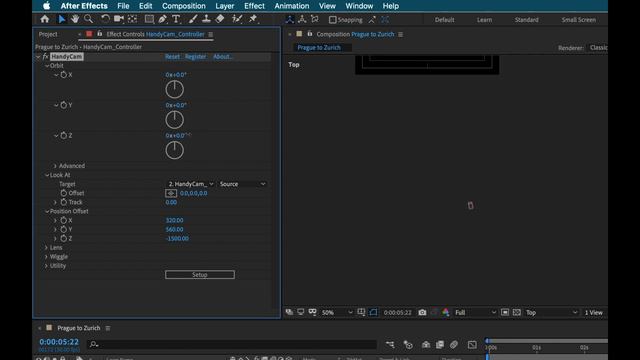This screenshot has height=360, width=640.
Task: Select the Pan Behind anchor point tool
Action: click(132, 19)
